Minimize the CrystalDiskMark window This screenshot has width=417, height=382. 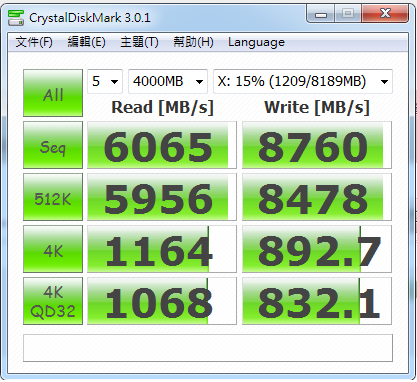[x=321, y=14]
